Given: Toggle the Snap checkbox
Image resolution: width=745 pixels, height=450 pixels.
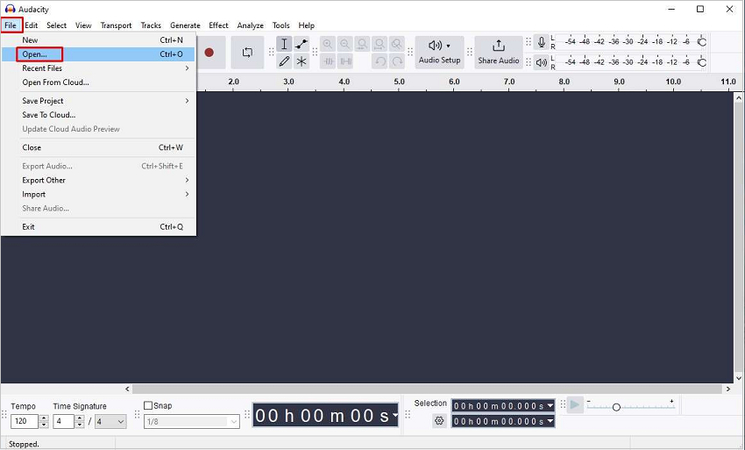Looking at the screenshot, I should tap(148, 405).
